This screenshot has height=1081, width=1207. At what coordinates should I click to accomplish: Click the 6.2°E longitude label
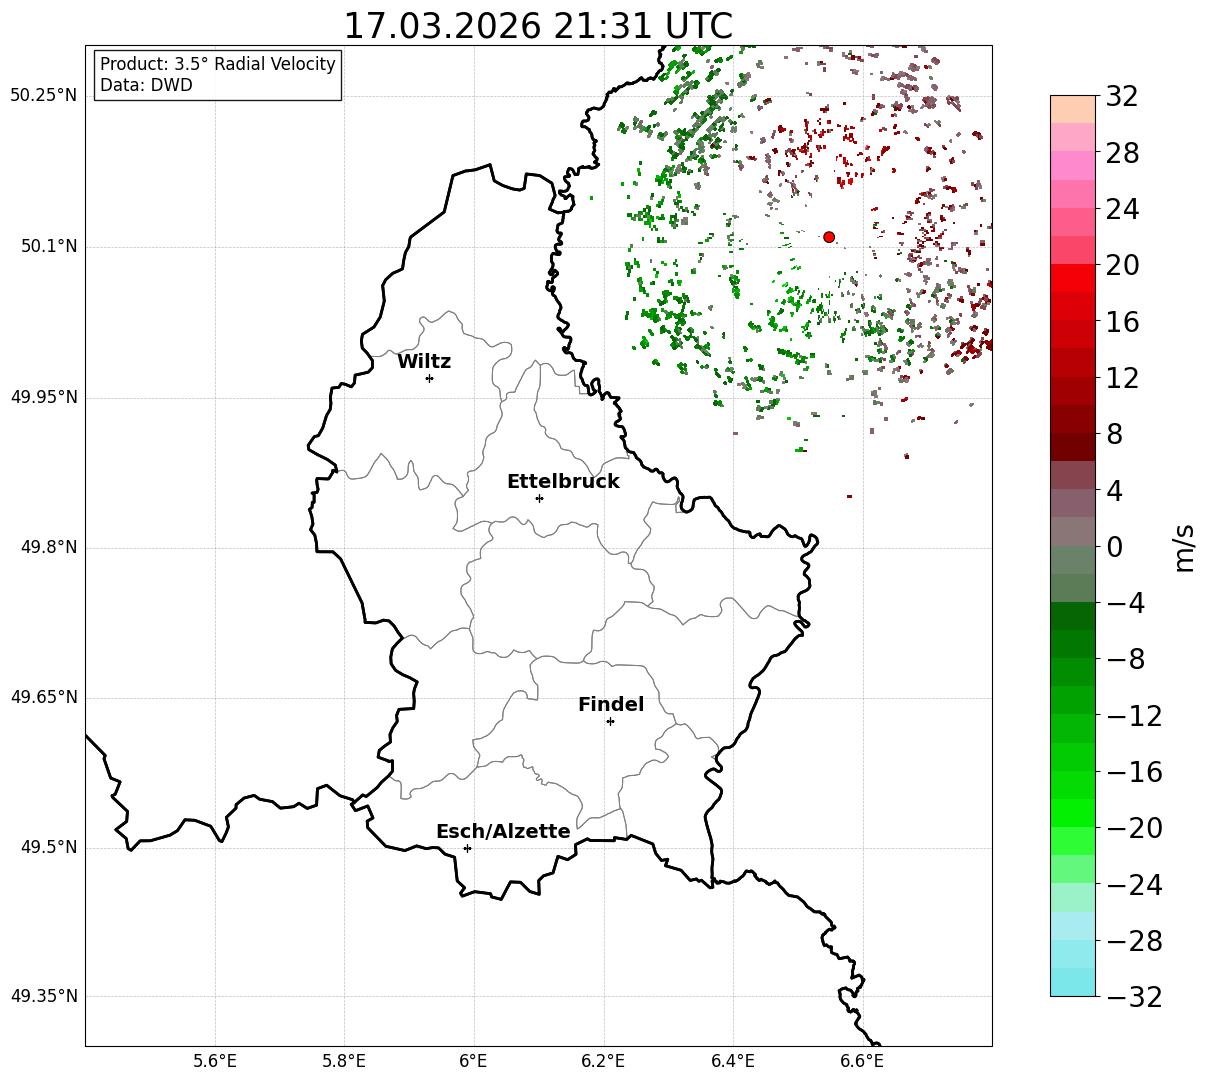pos(603,1061)
